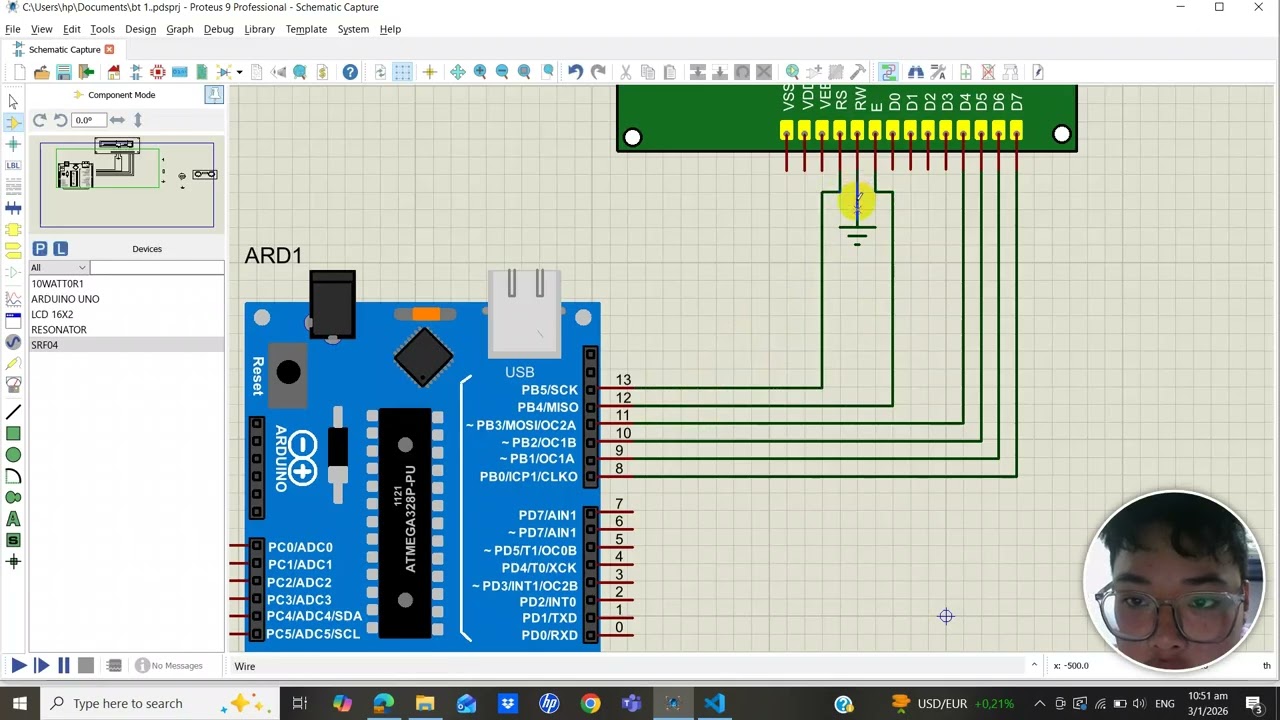The width and height of the screenshot is (1280, 720).
Task: Open search and tag with binoculars icon
Action: tap(915, 72)
